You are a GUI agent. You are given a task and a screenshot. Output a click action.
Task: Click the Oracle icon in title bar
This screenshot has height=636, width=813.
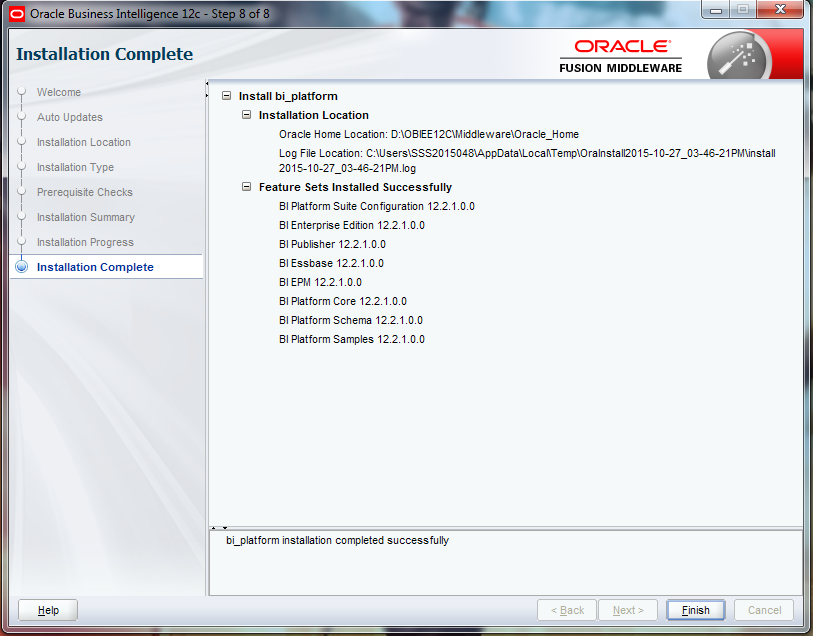point(17,14)
